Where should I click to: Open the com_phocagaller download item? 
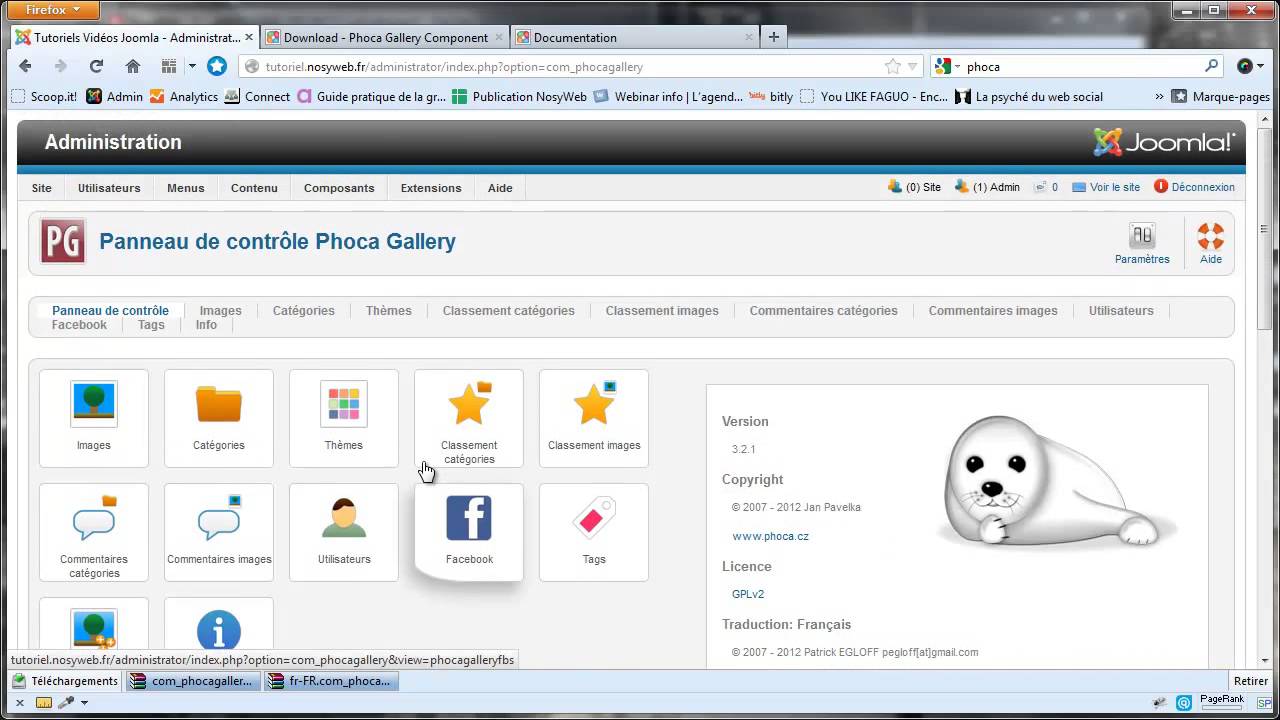pos(192,681)
